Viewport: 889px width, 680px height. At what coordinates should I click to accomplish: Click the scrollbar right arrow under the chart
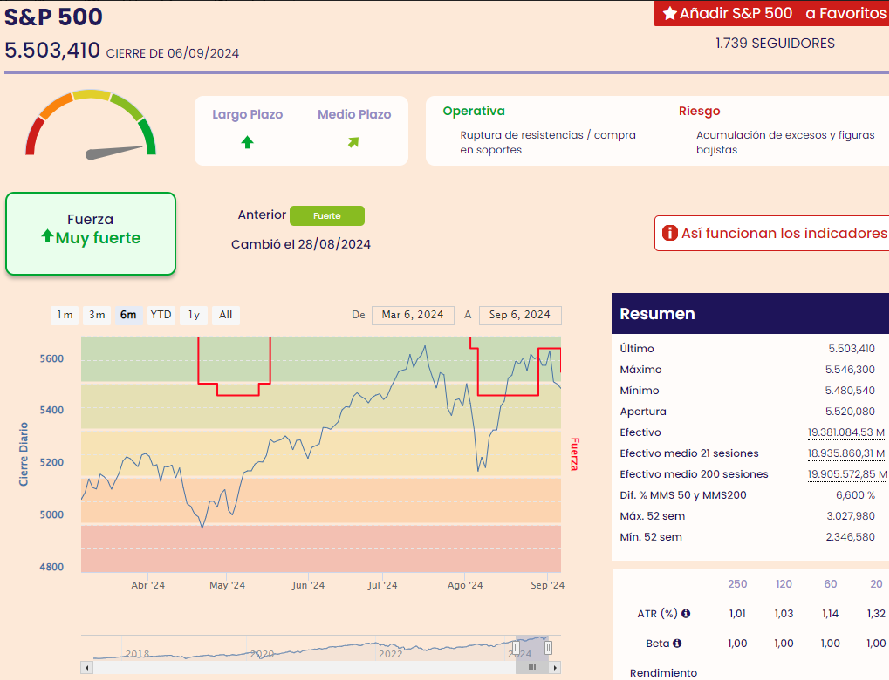click(x=555, y=668)
